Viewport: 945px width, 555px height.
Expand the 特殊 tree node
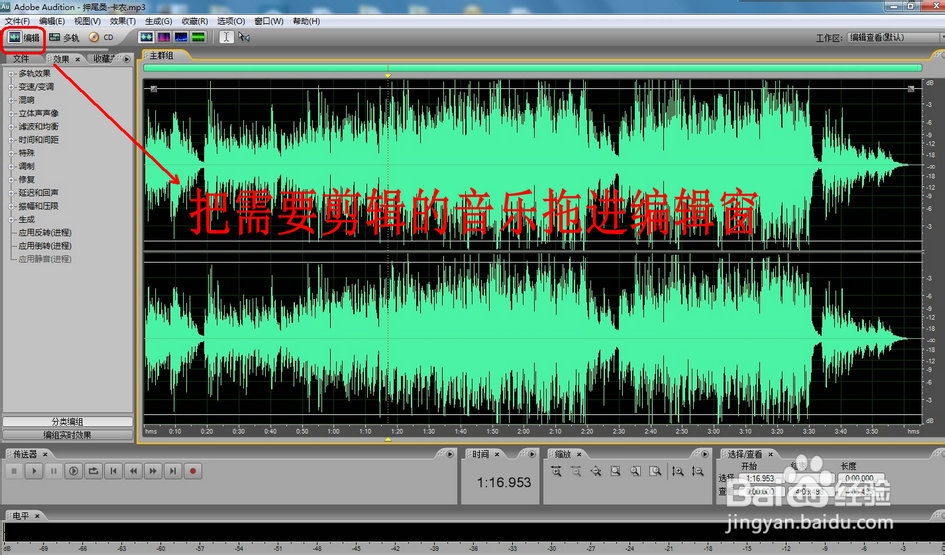point(11,153)
